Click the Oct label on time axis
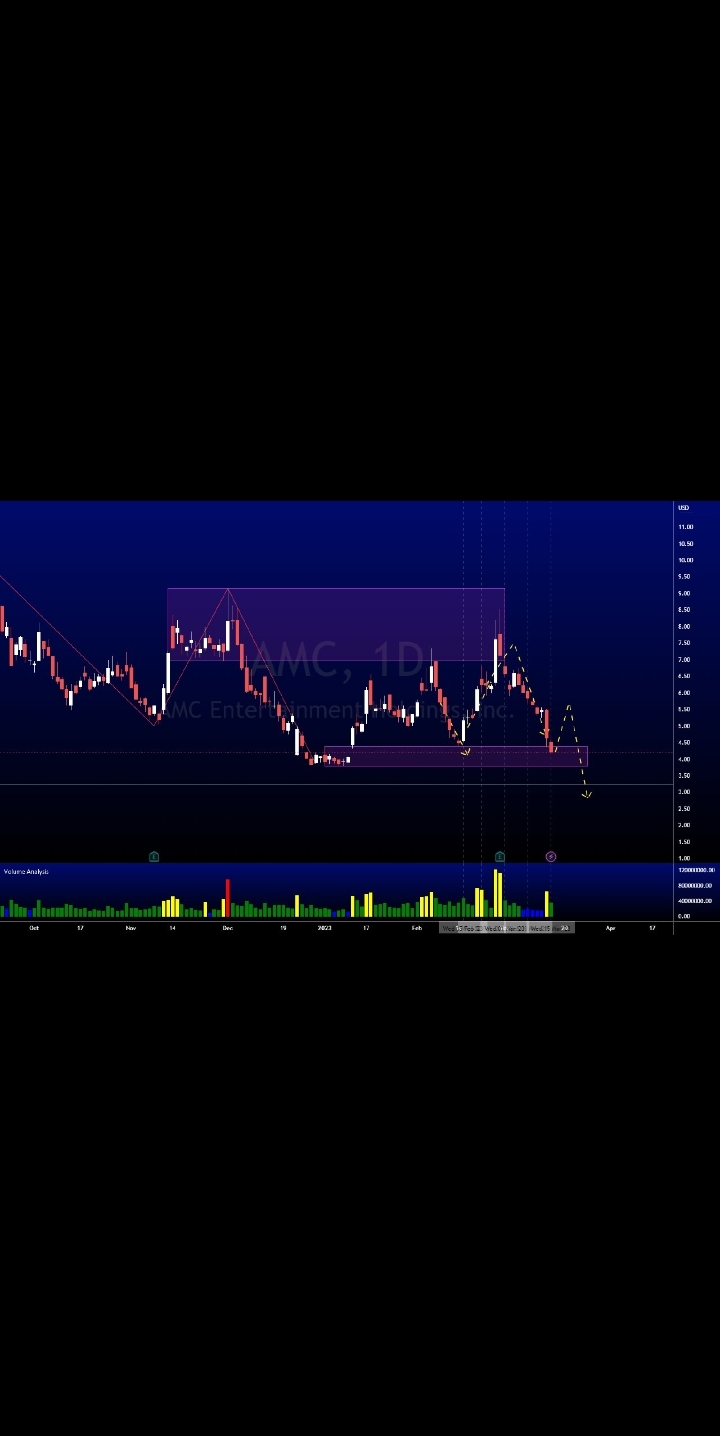Screen dimensions: 720x1436 tap(34, 928)
